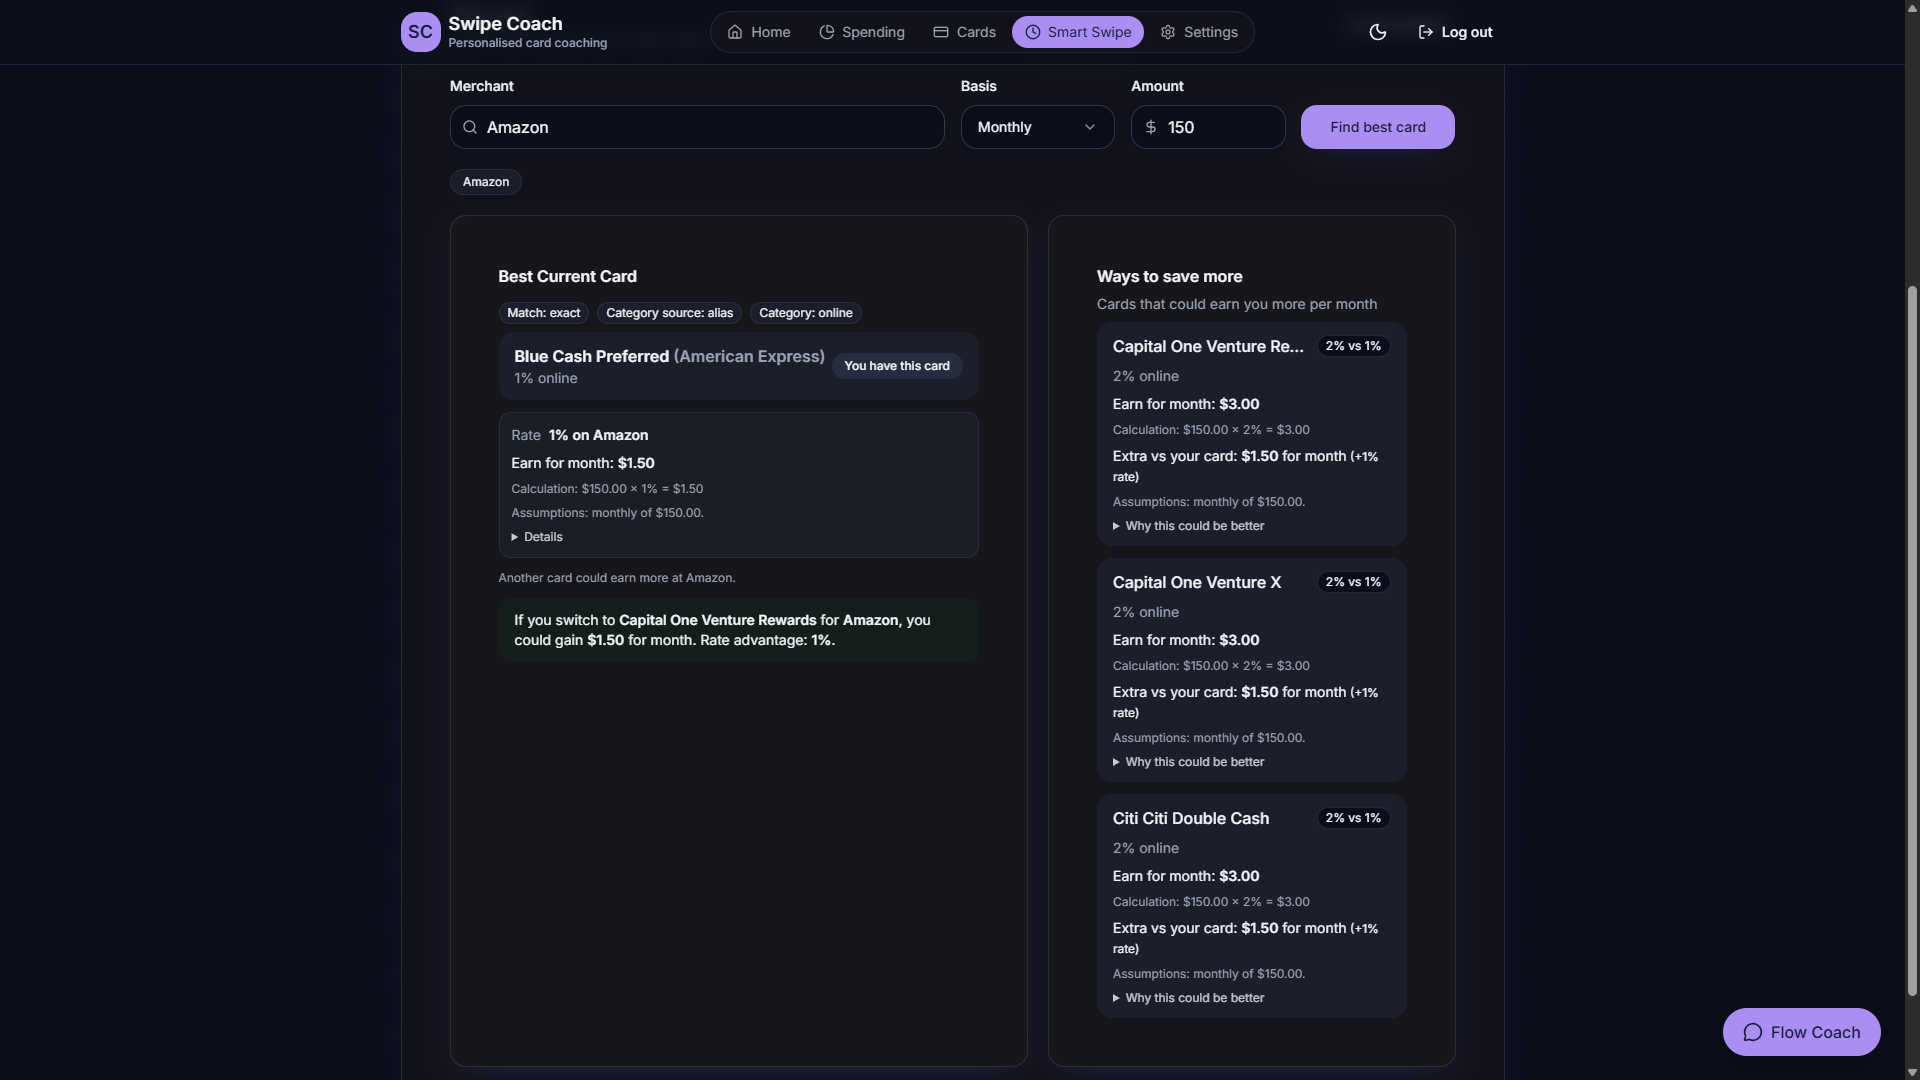Expand 'Why this could be better' for Citi Double Cash
The width and height of the screenshot is (1920, 1080).
(x=1190, y=998)
